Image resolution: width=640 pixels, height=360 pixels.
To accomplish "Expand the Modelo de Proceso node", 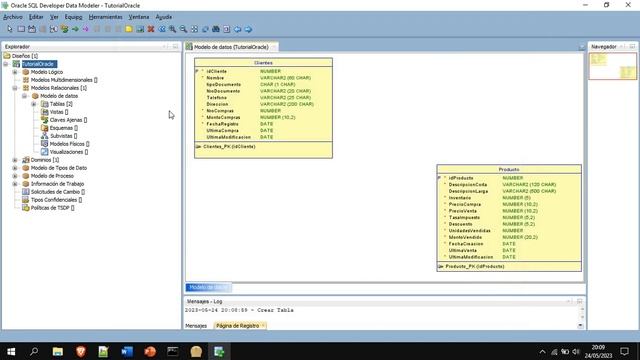I will click(15, 176).
